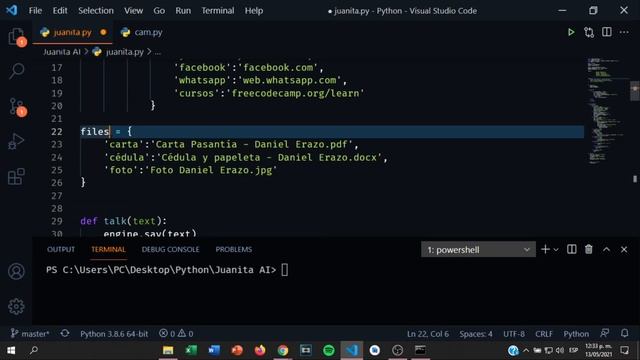Show hidden system tray icons
Screen dimensions: 640x360
pyautogui.click(x=526, y=350)
